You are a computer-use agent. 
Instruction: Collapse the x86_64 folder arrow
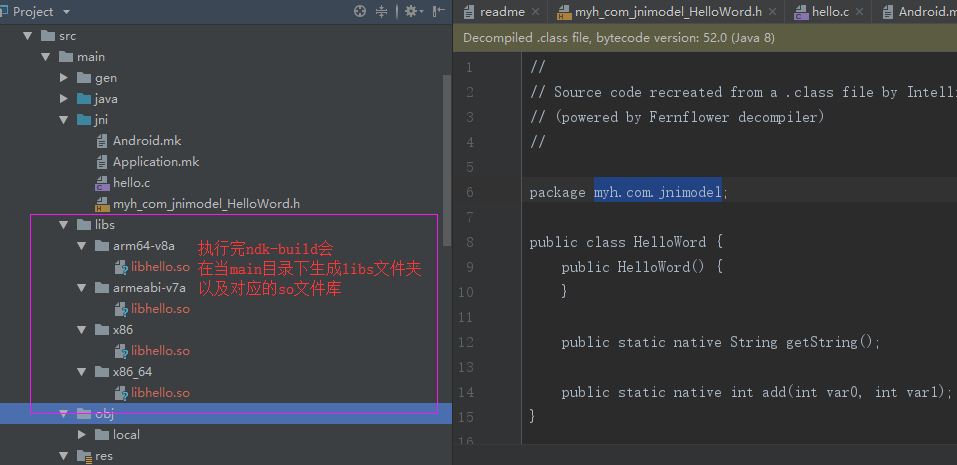82,372
